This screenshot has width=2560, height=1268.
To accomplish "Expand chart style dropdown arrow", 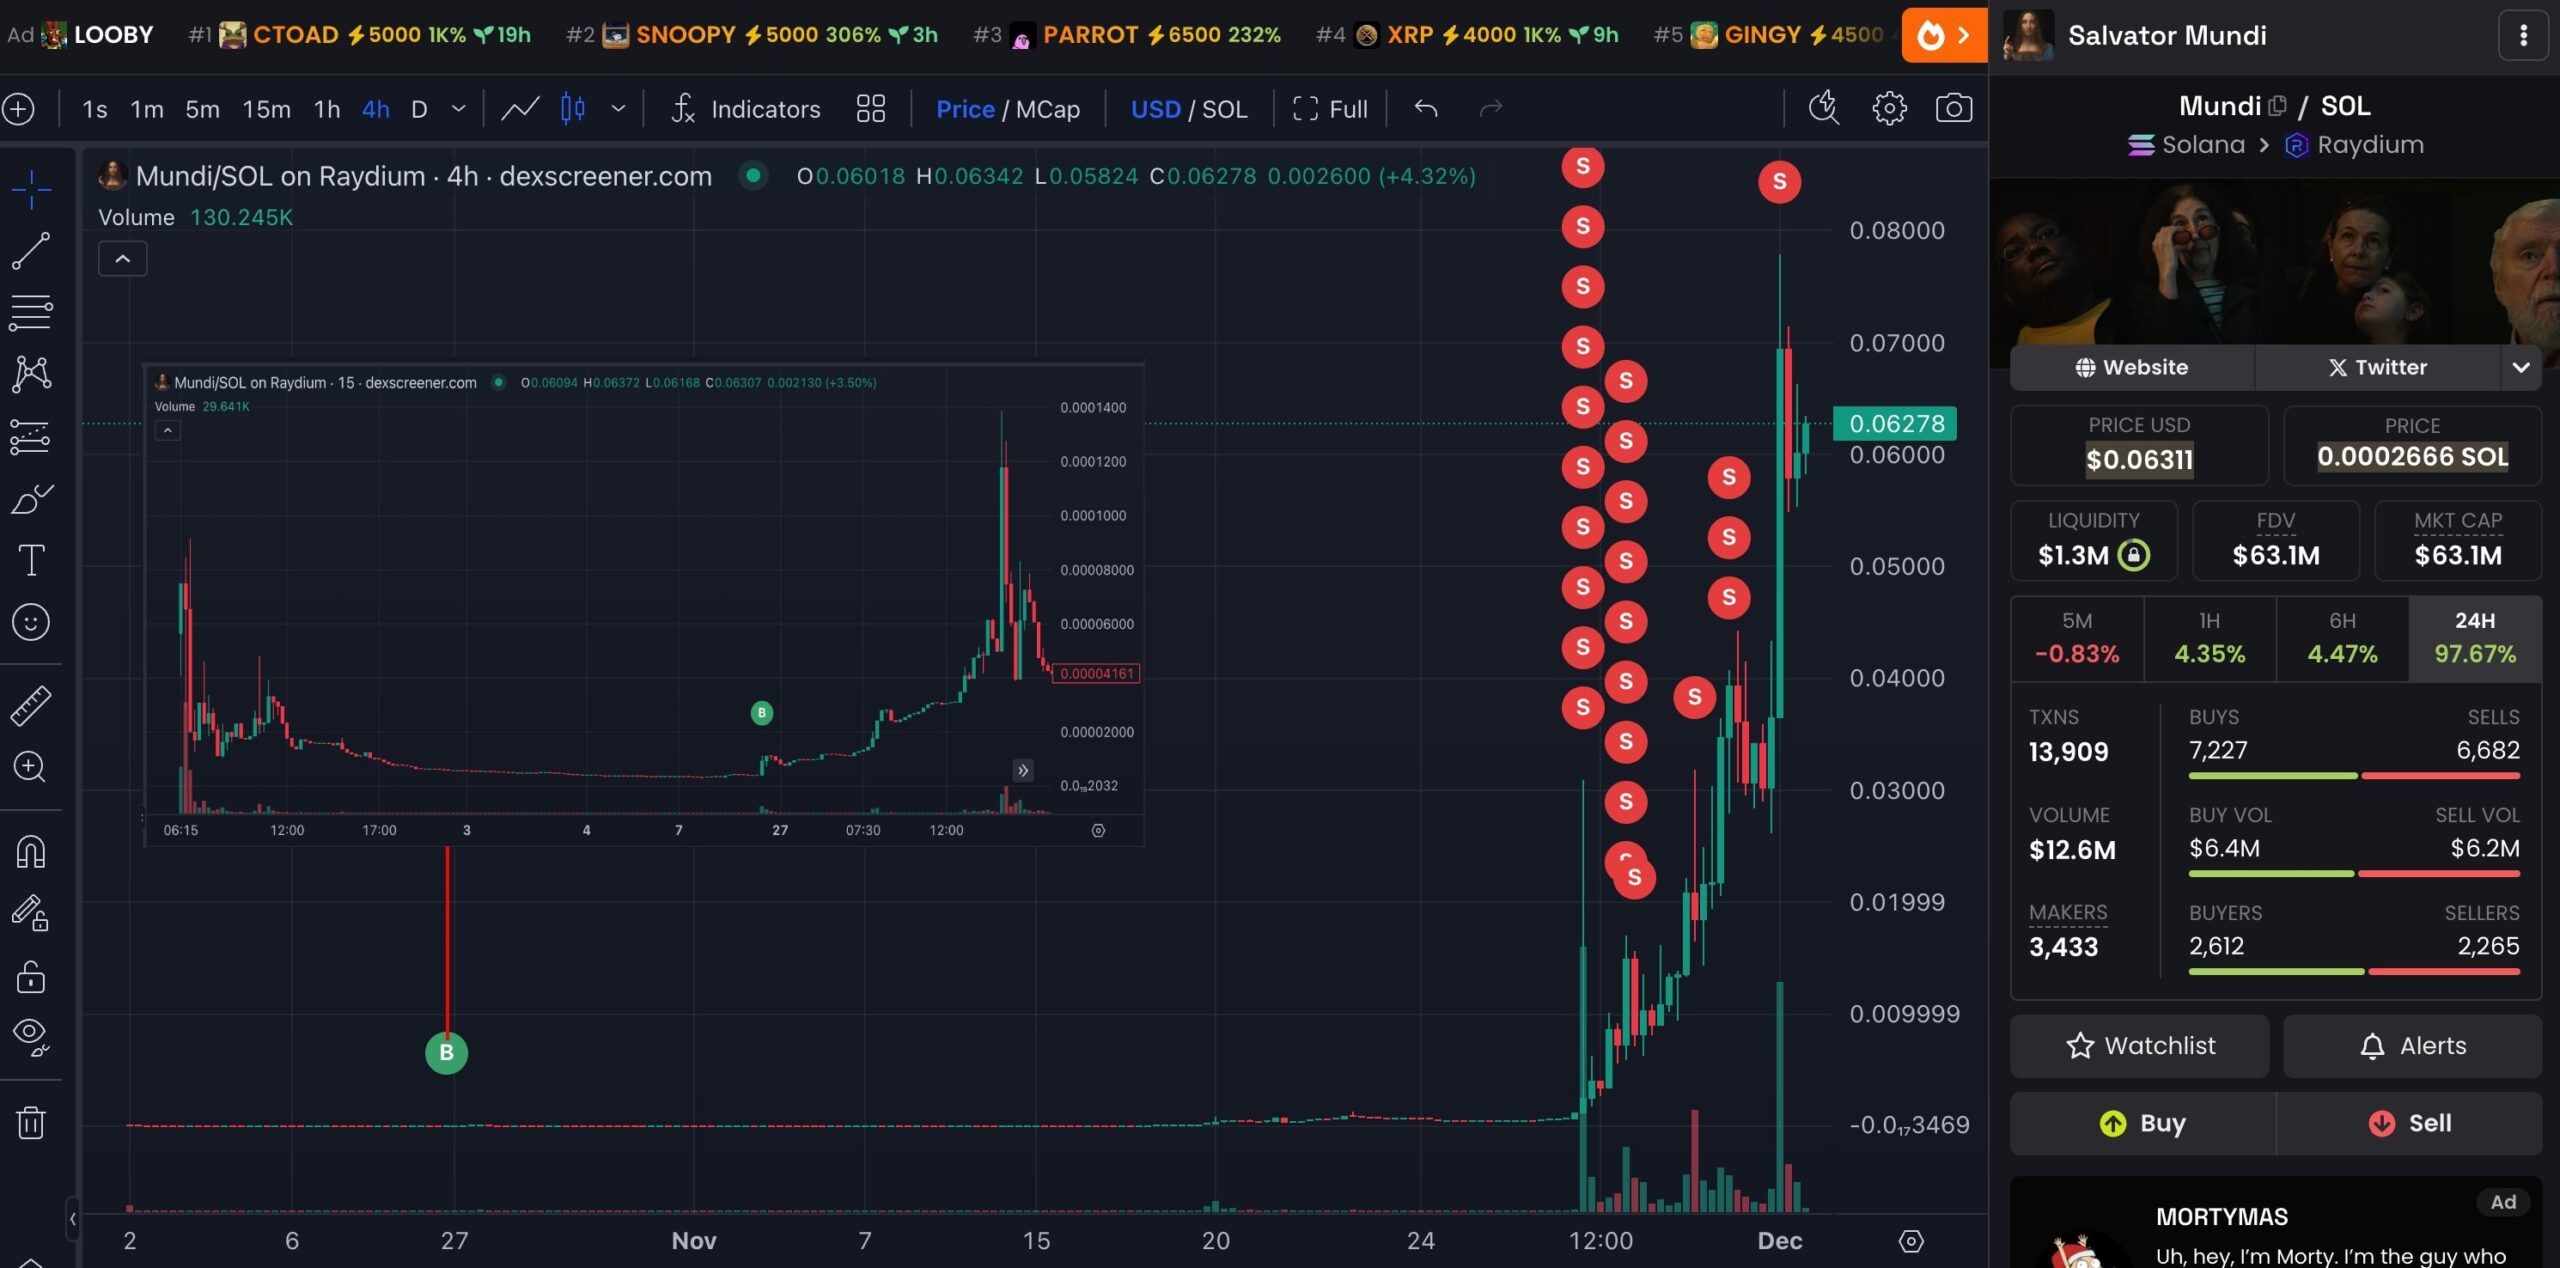I will [618, 108].
